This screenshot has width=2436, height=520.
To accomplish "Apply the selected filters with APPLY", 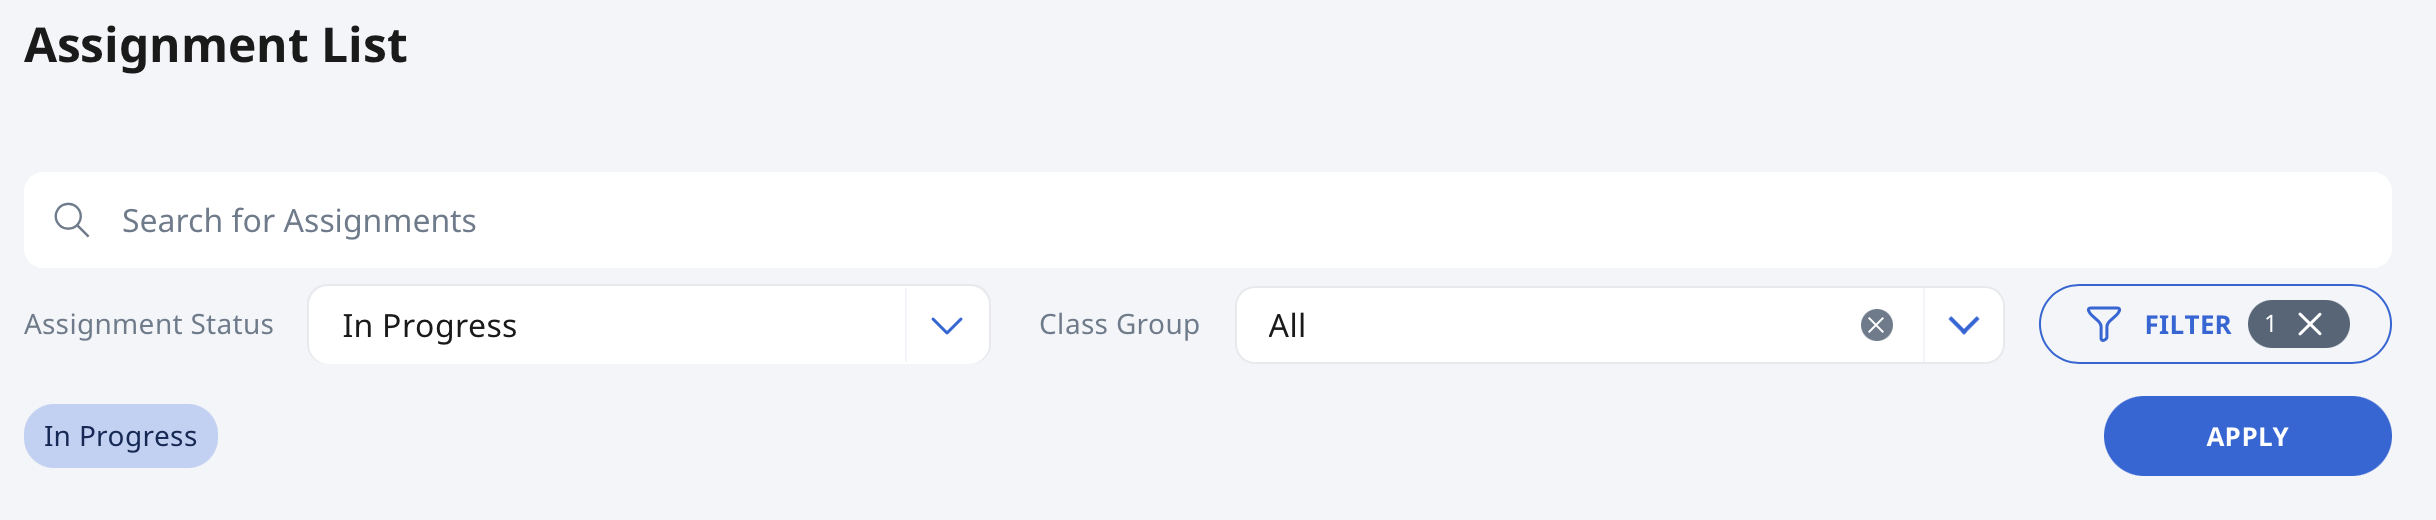I will tap(2247, 436).
